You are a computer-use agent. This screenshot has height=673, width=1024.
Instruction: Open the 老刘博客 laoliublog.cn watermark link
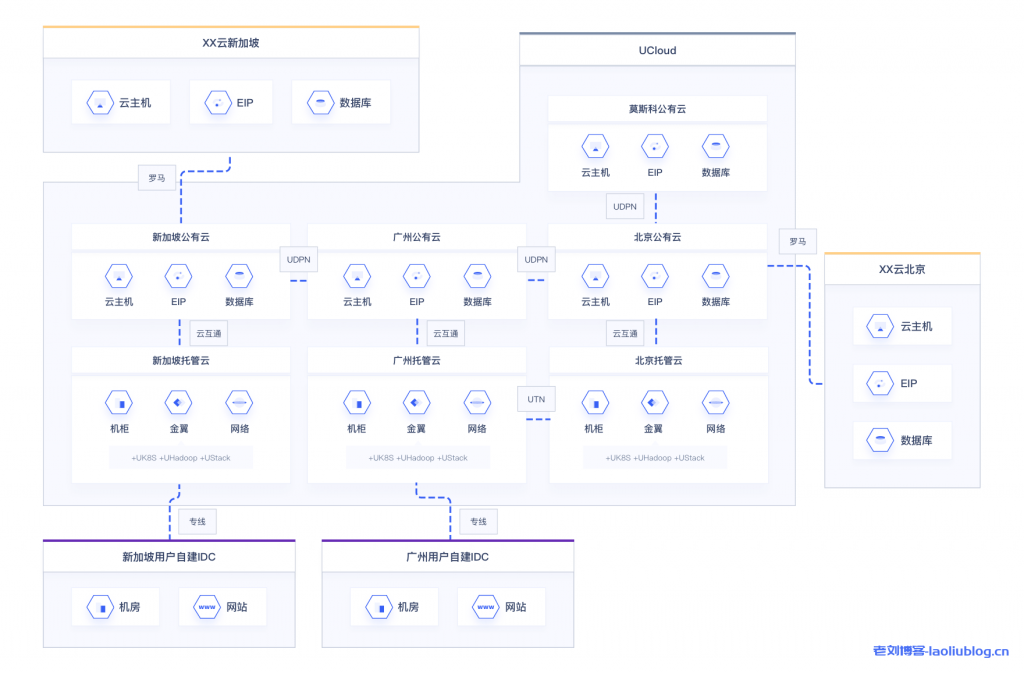coord(941,651)
